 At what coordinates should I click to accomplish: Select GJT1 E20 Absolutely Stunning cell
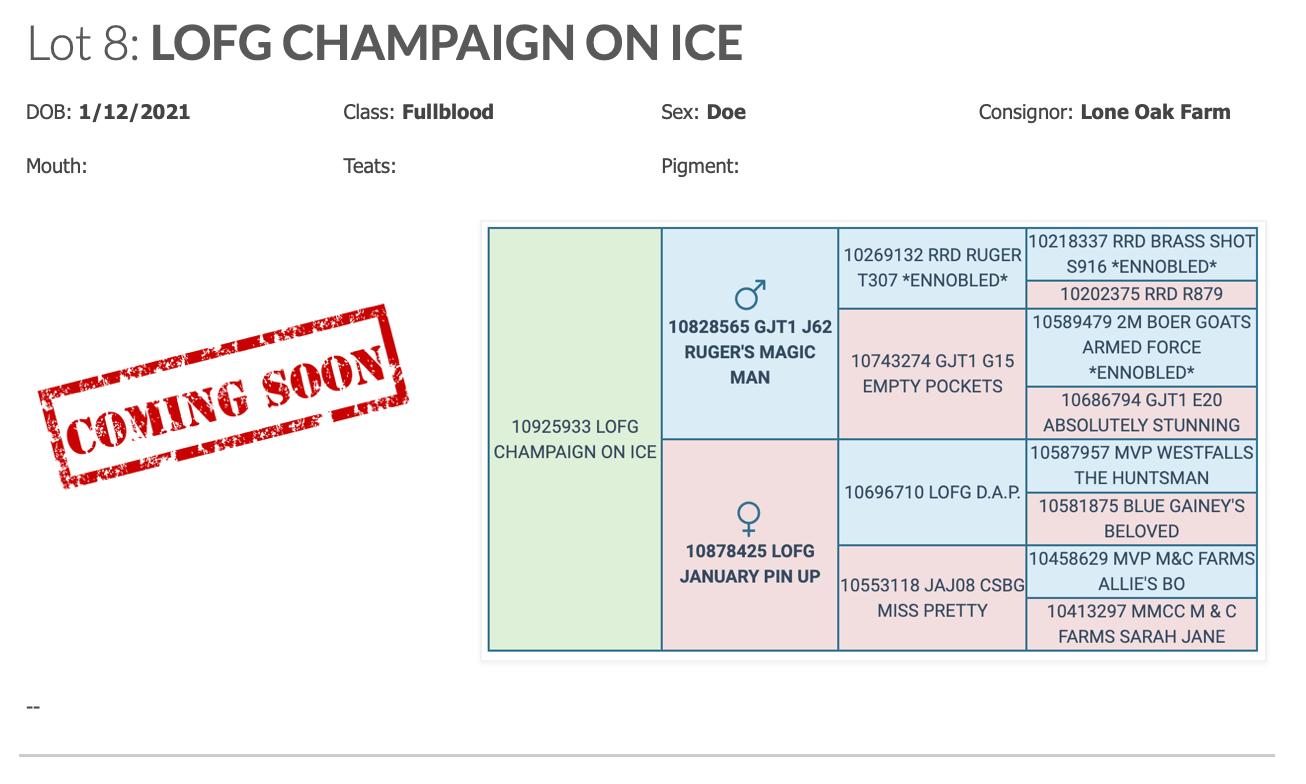click(x=1141, y=412)
